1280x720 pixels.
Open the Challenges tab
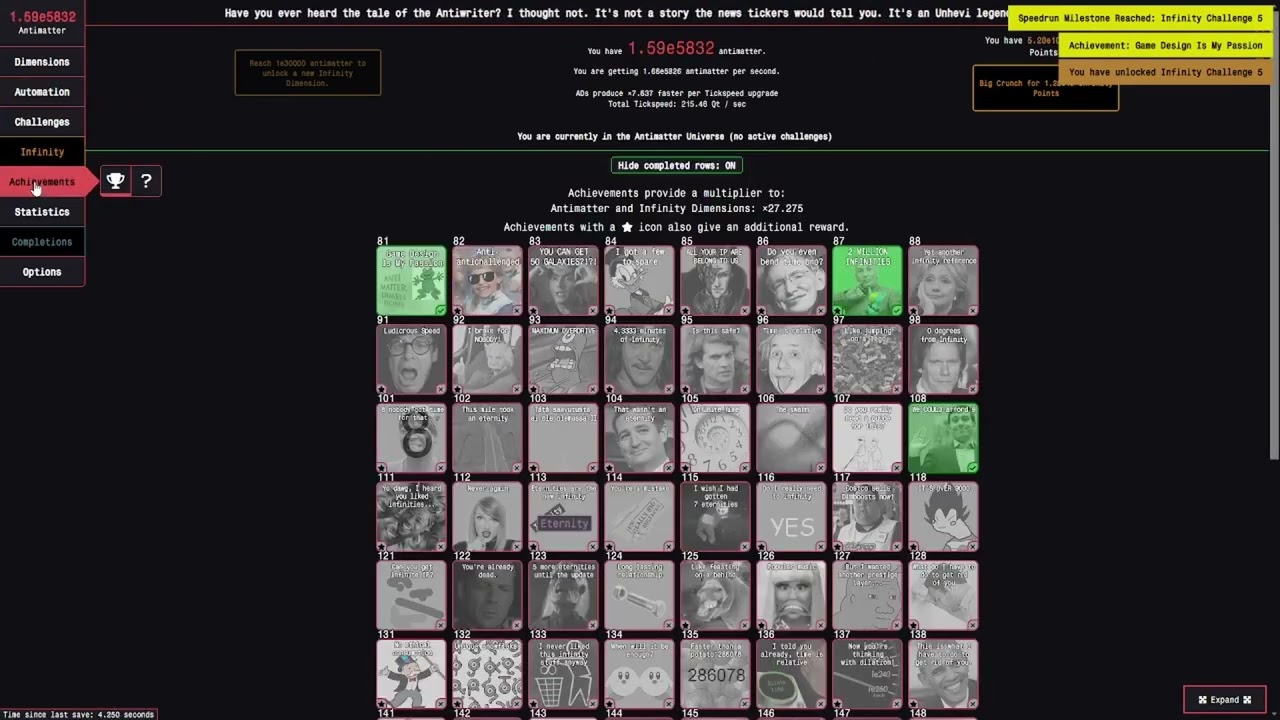(x=42, y=122)
